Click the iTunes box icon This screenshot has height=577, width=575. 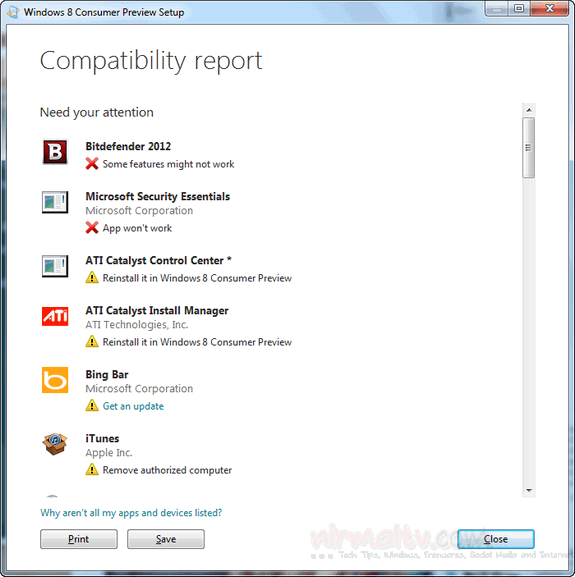55,444
